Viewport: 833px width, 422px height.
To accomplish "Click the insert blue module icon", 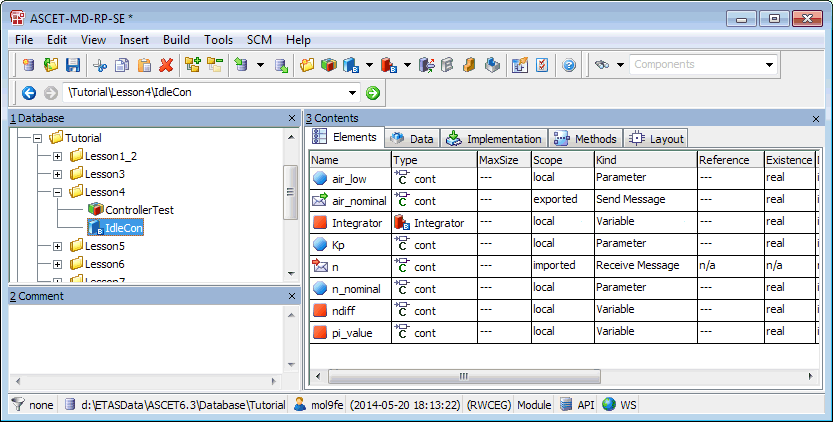I will 351,65.
